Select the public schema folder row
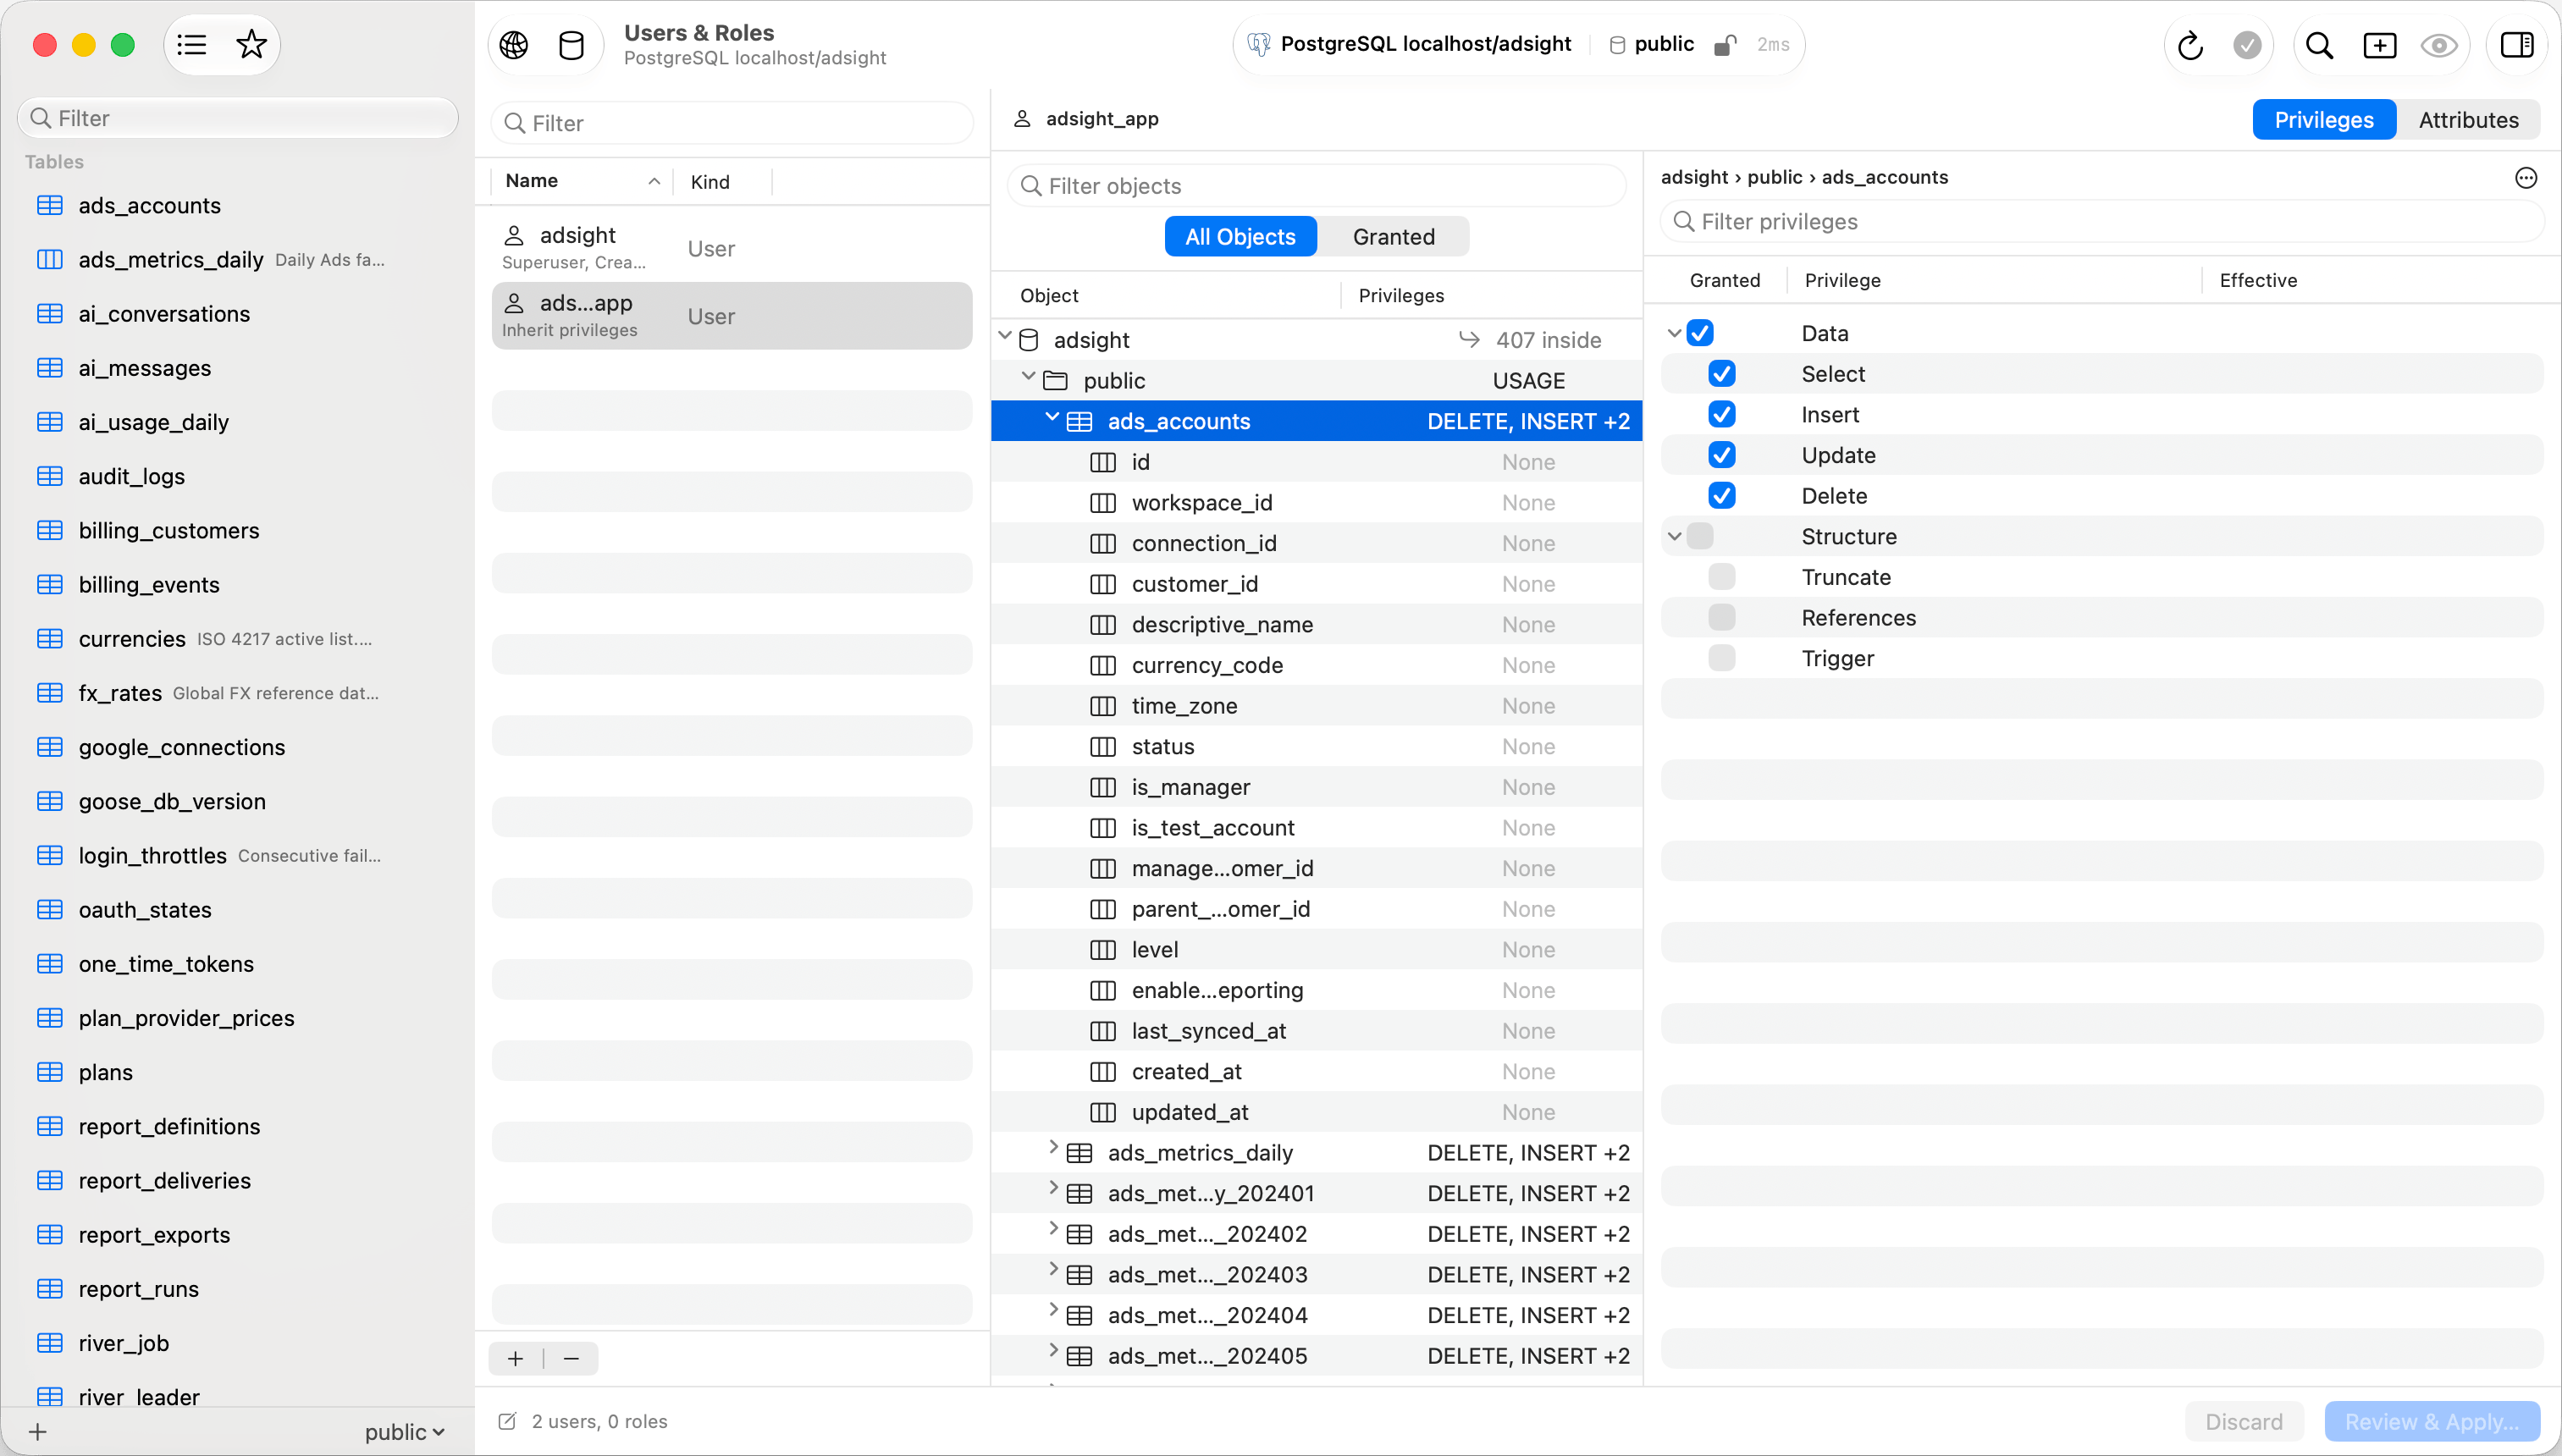The image size is (2562, 1456). click(x=1316, y=380)
